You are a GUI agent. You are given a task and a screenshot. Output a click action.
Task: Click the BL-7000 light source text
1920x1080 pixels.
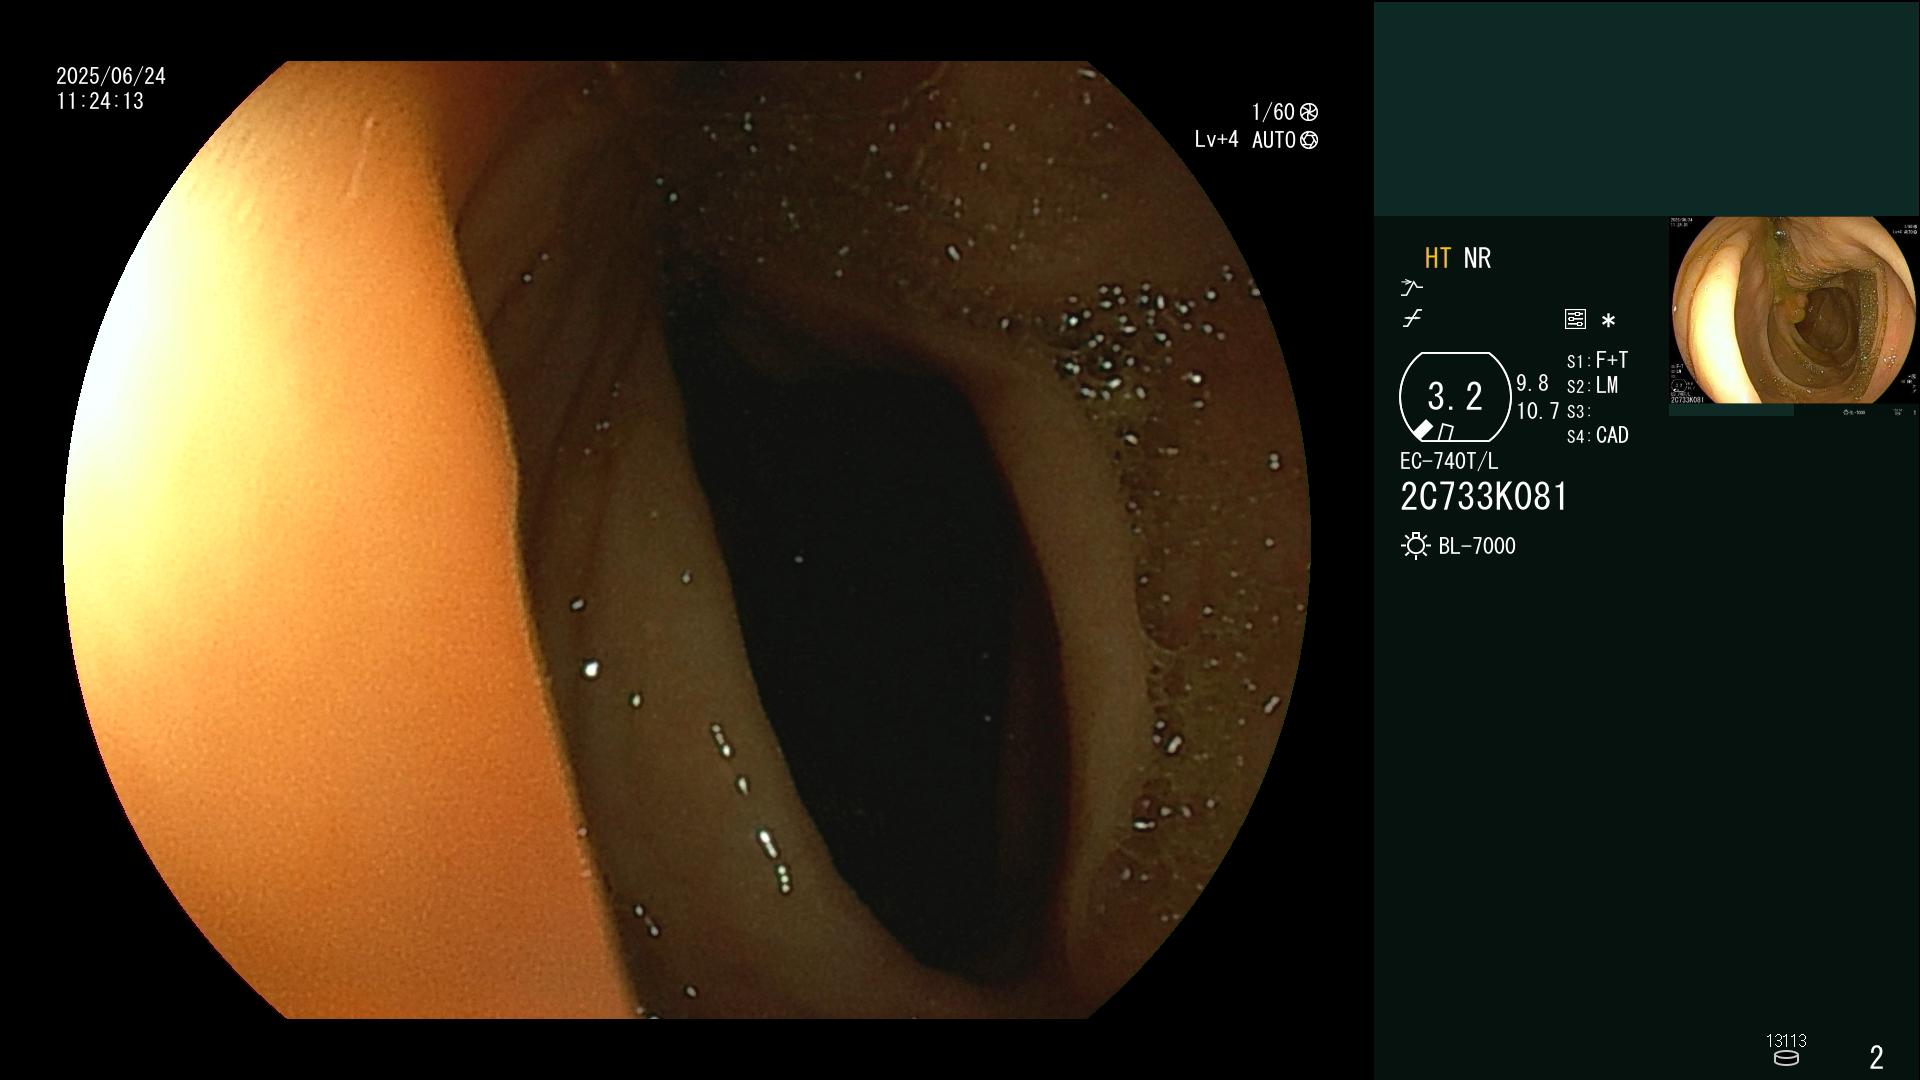point(1477,546)
